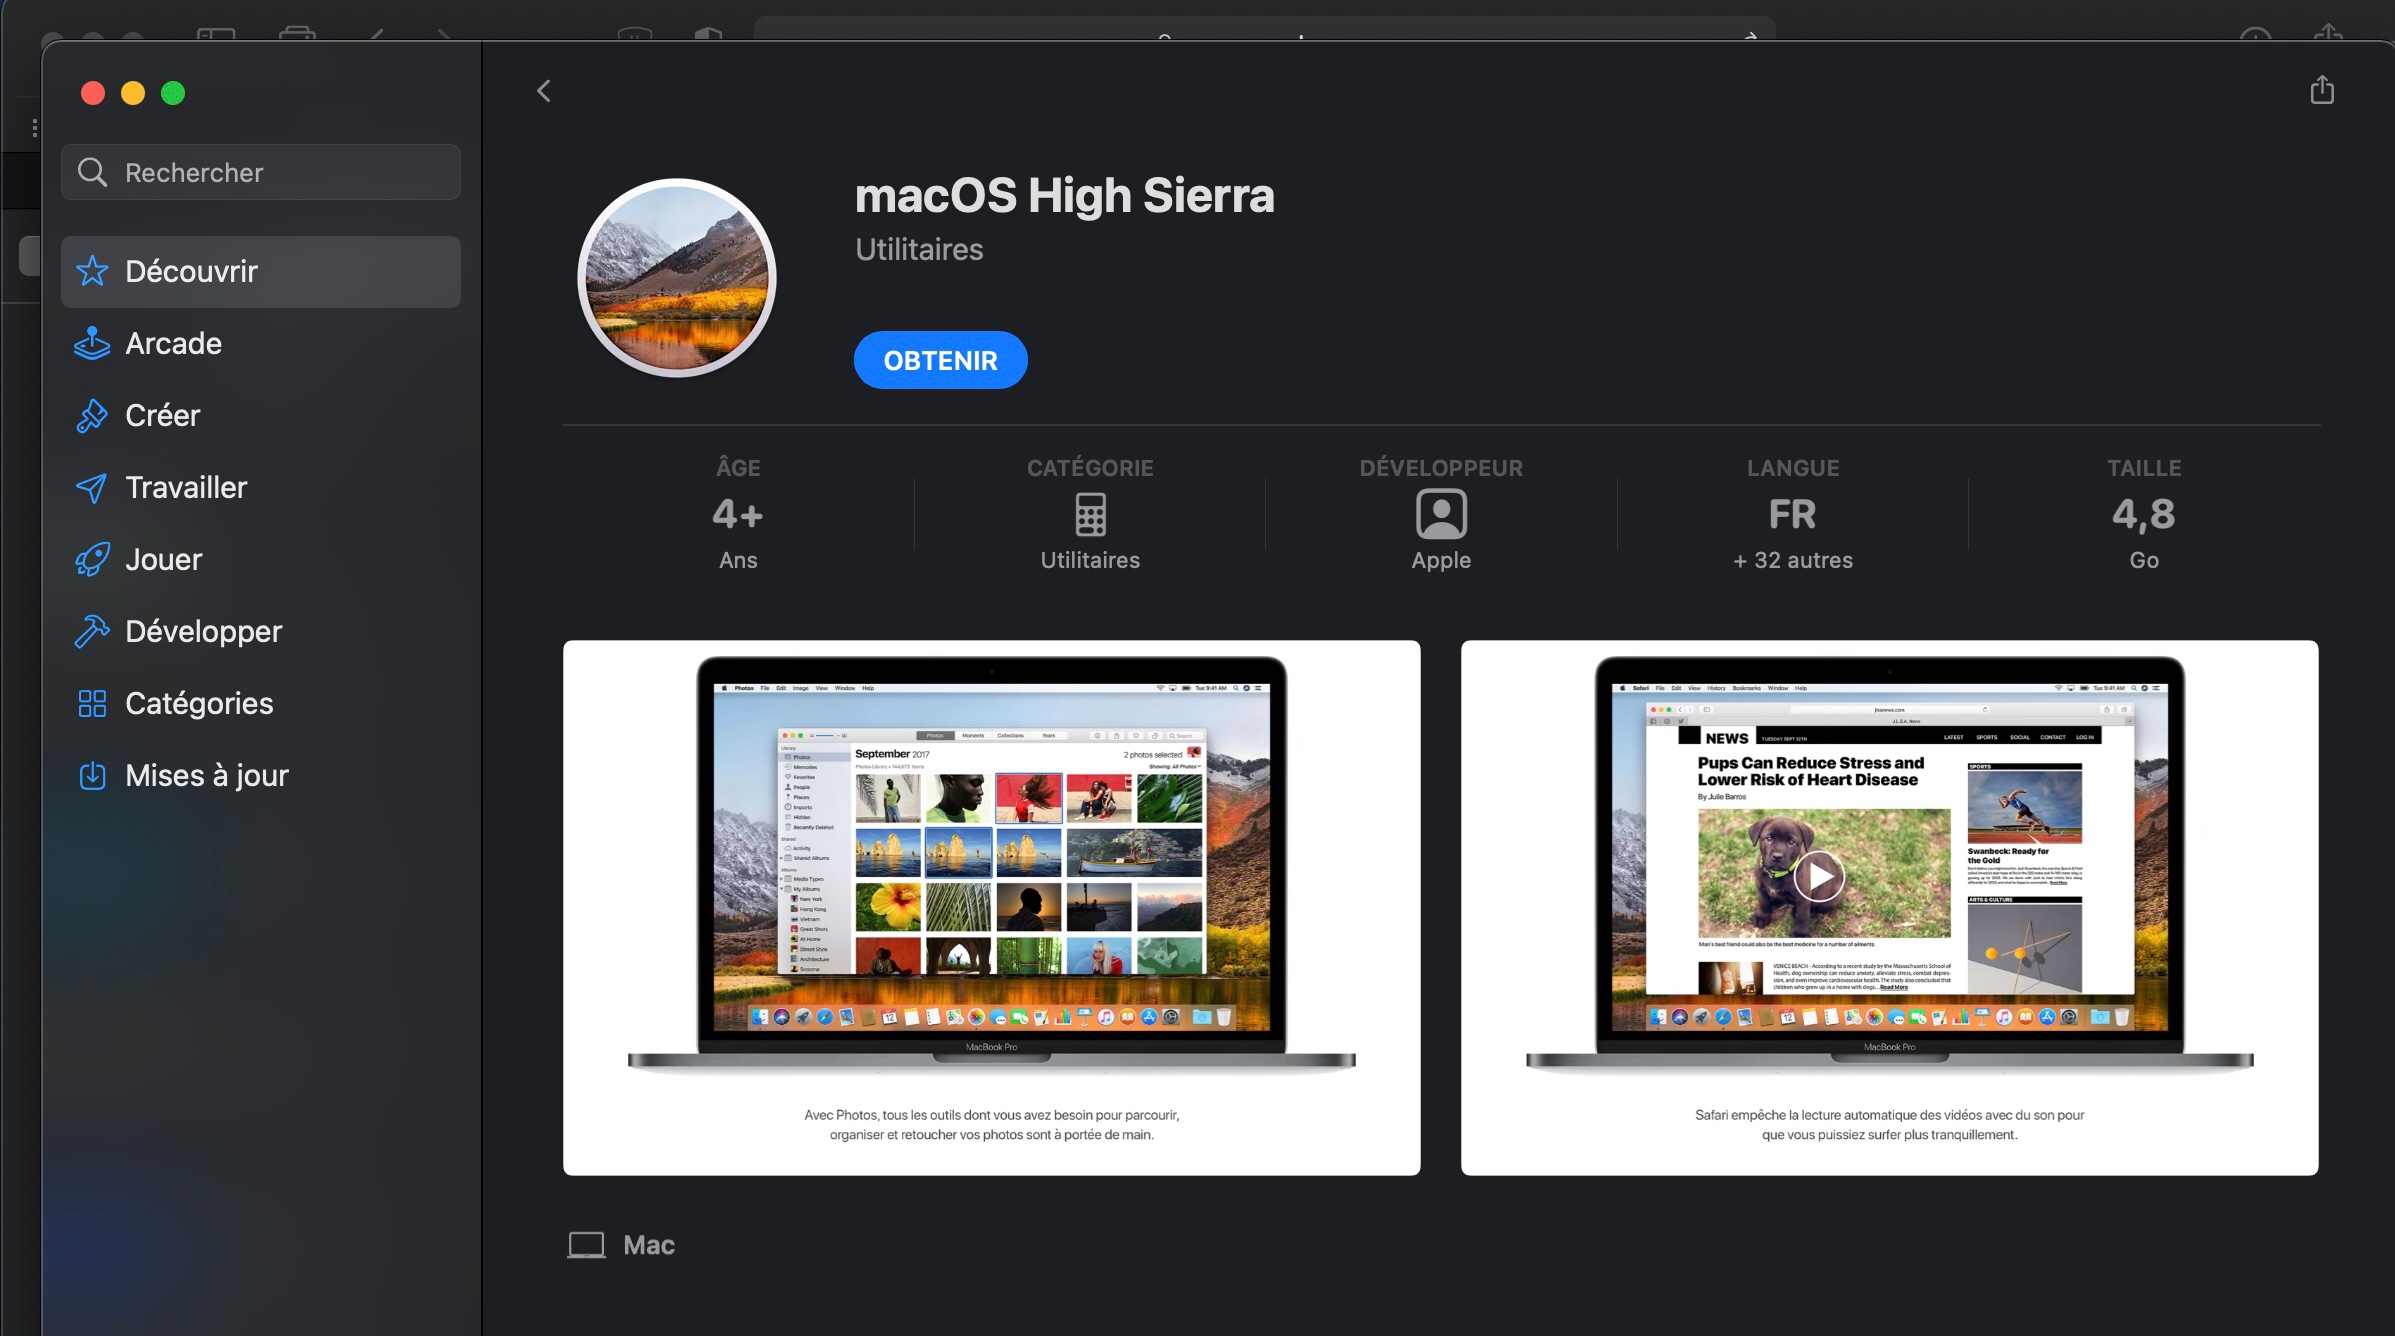Open Mises à jour updates page

pos(206,775)
